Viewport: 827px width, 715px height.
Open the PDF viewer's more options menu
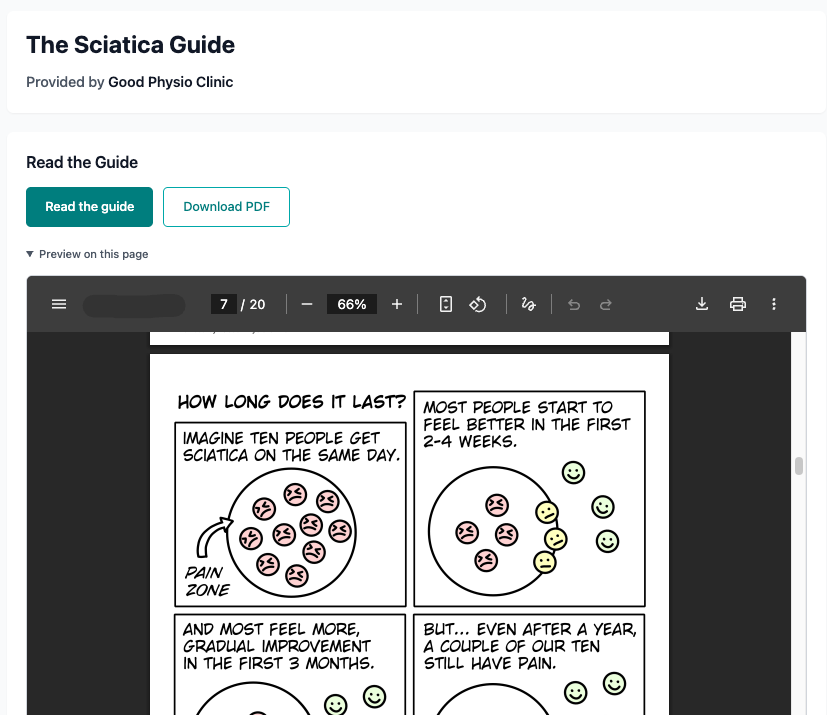[x=774, y=304]
